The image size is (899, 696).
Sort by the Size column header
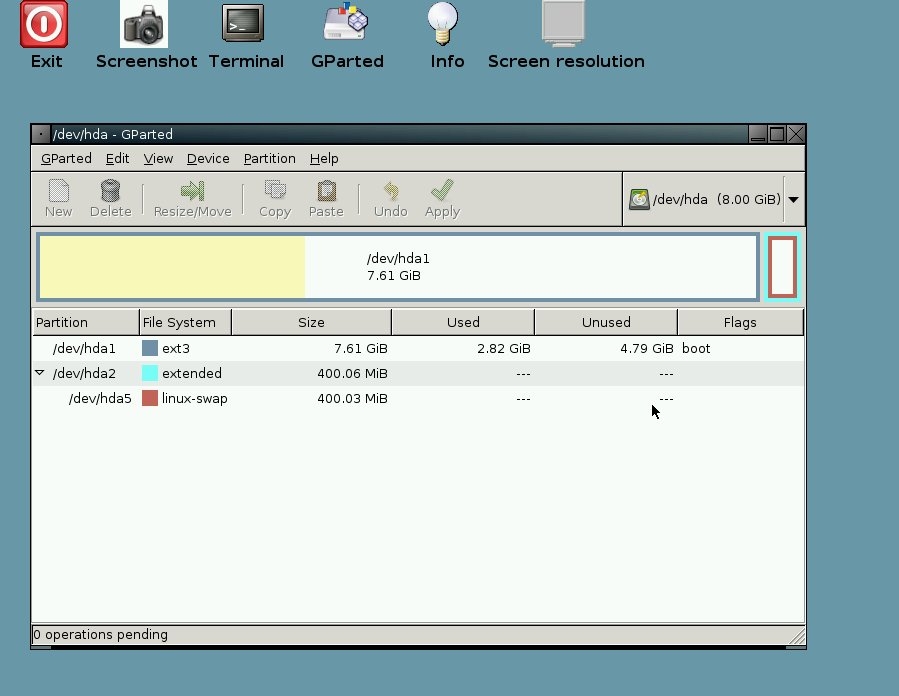(311, 322)
